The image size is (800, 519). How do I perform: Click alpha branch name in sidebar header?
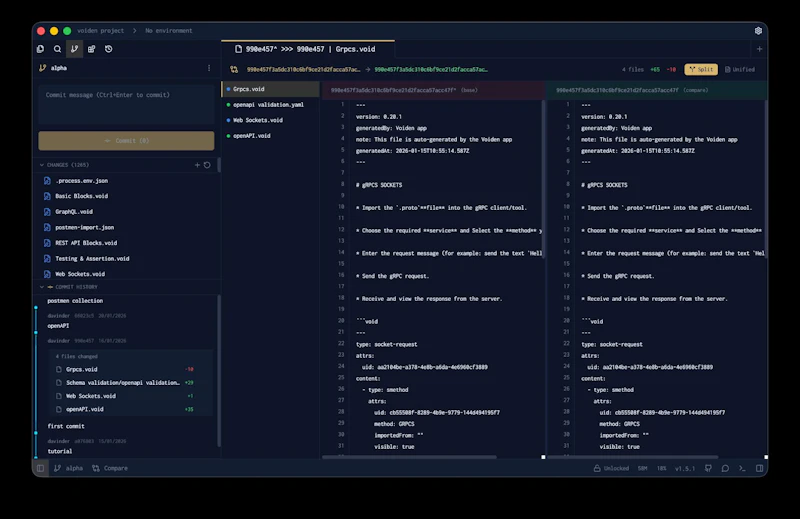tap(59, 68)
